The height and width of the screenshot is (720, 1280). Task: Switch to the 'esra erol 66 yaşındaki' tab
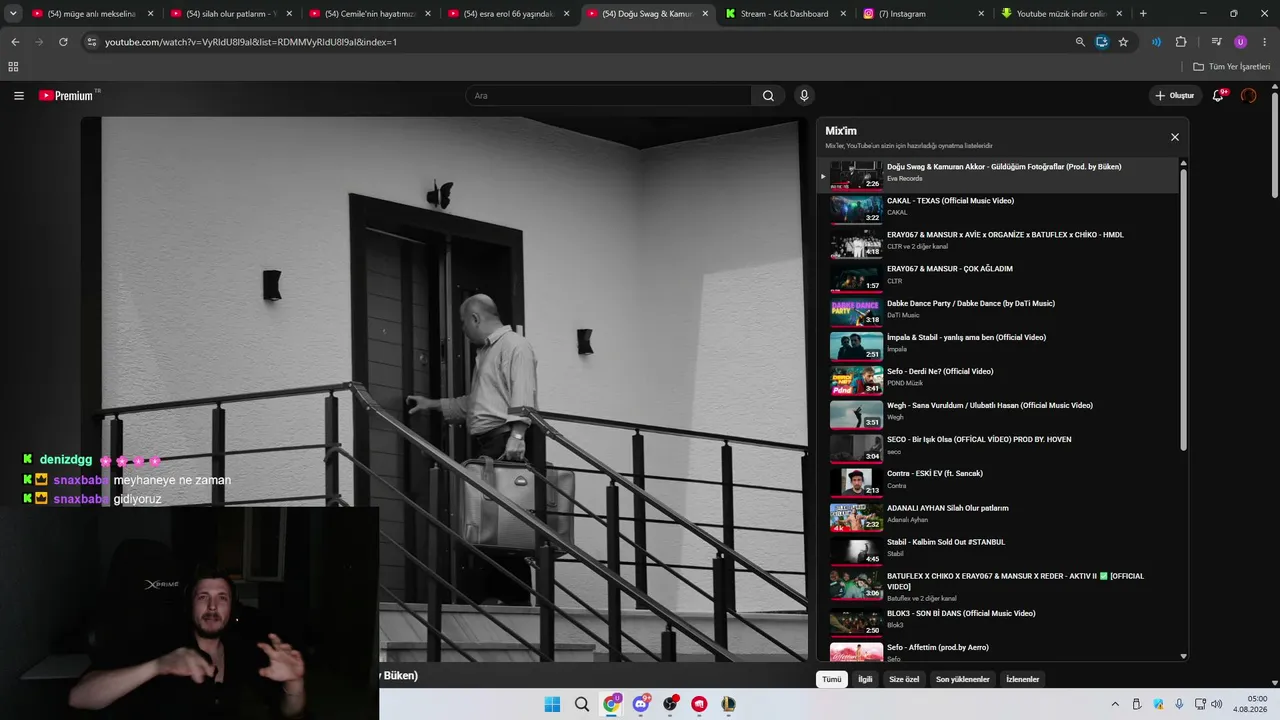click(508, 14)
